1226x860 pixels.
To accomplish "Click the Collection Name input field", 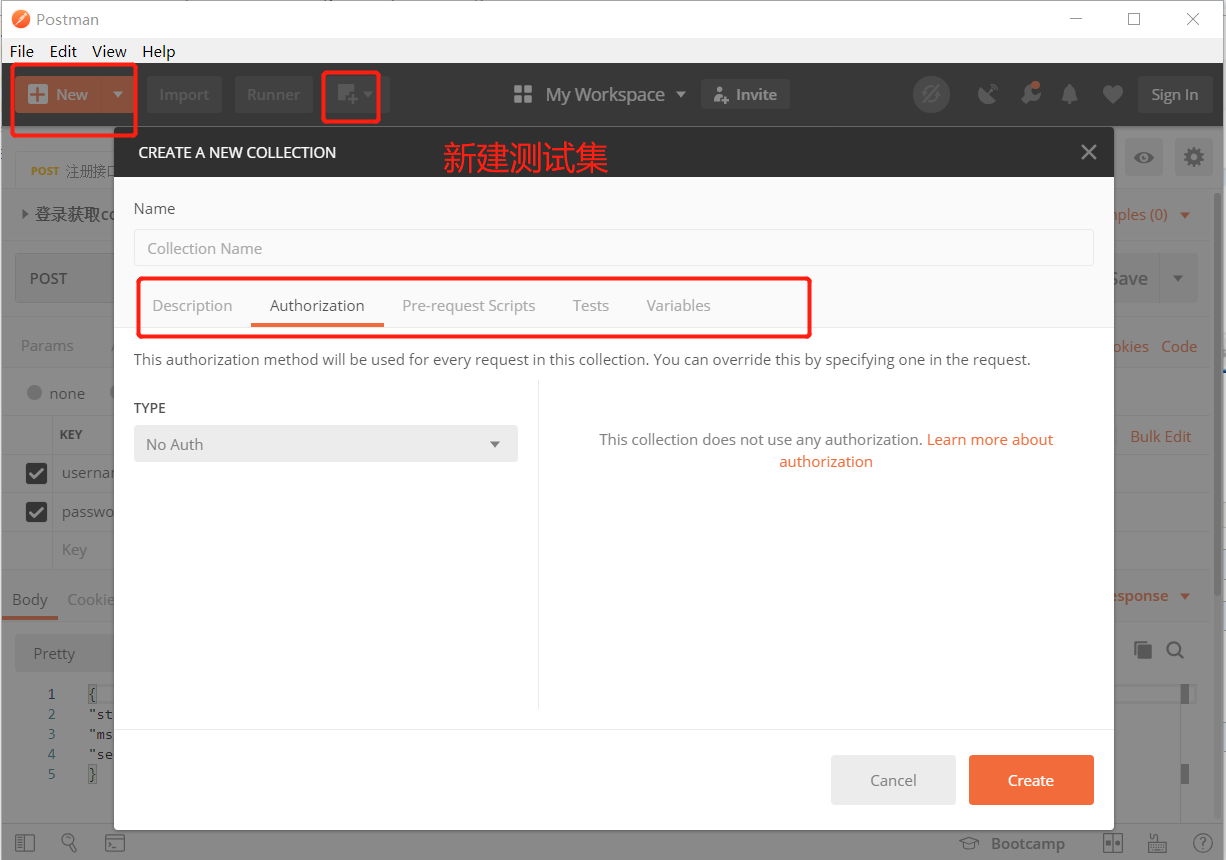I will [614, 247].
